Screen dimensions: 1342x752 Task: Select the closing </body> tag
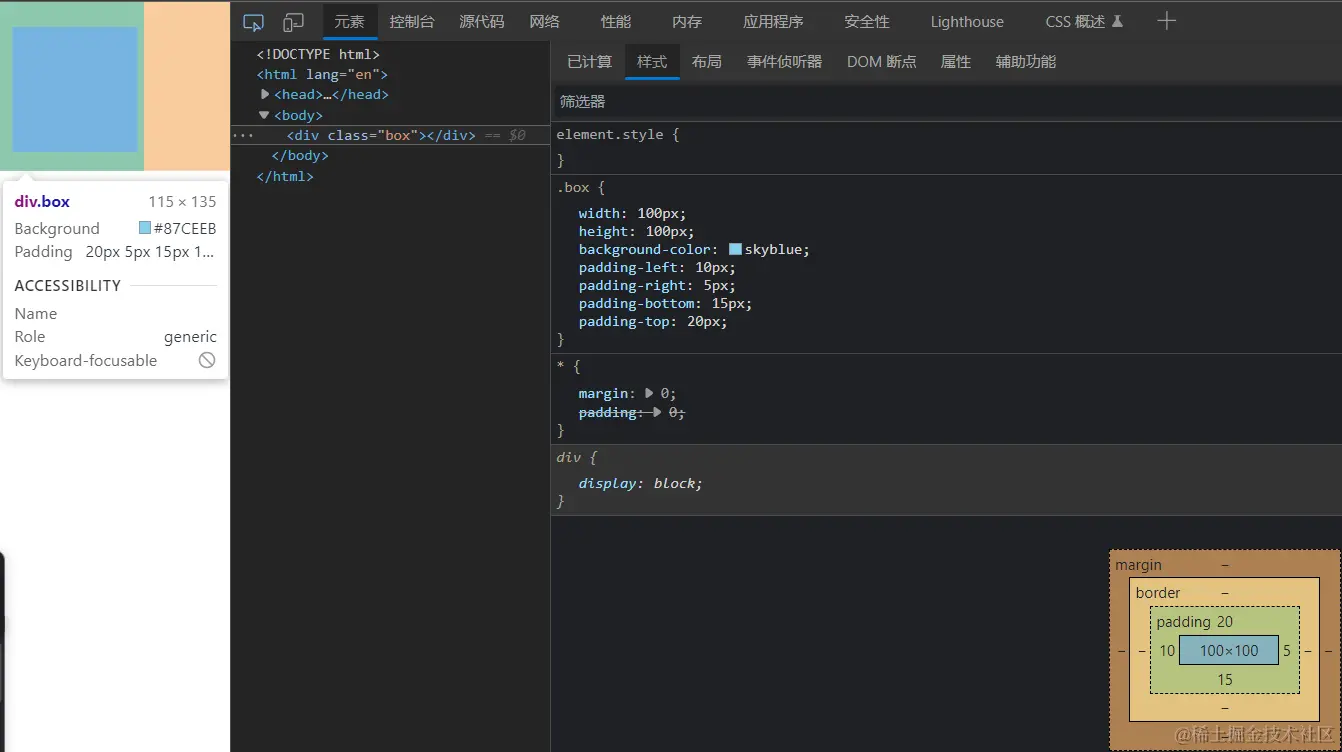pos(300,156)
